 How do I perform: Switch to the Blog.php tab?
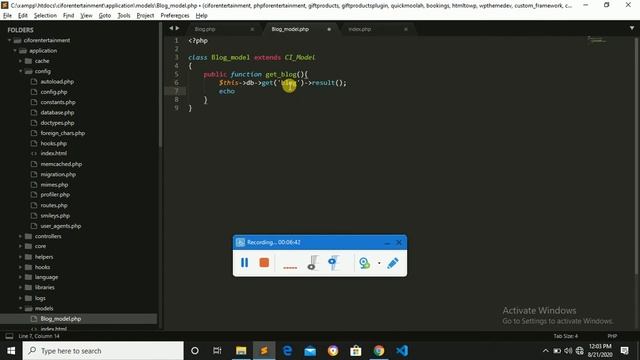[x=205, y=29]
